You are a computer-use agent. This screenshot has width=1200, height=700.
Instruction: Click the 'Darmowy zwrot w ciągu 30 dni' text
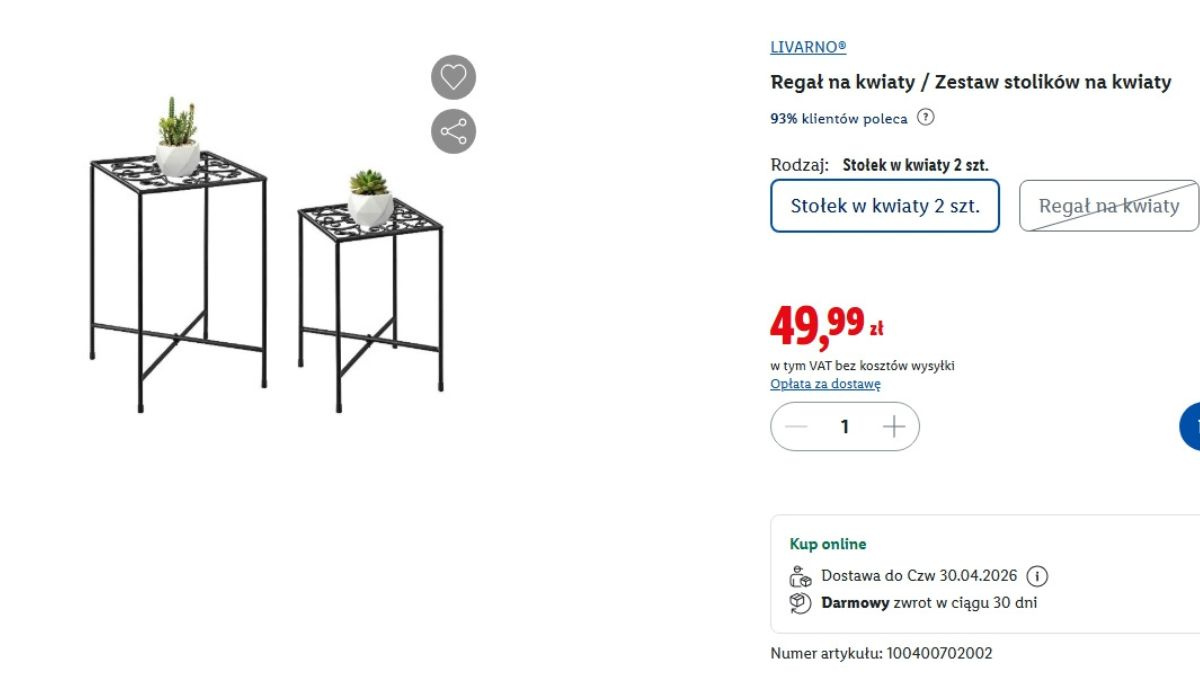point(929,603)
